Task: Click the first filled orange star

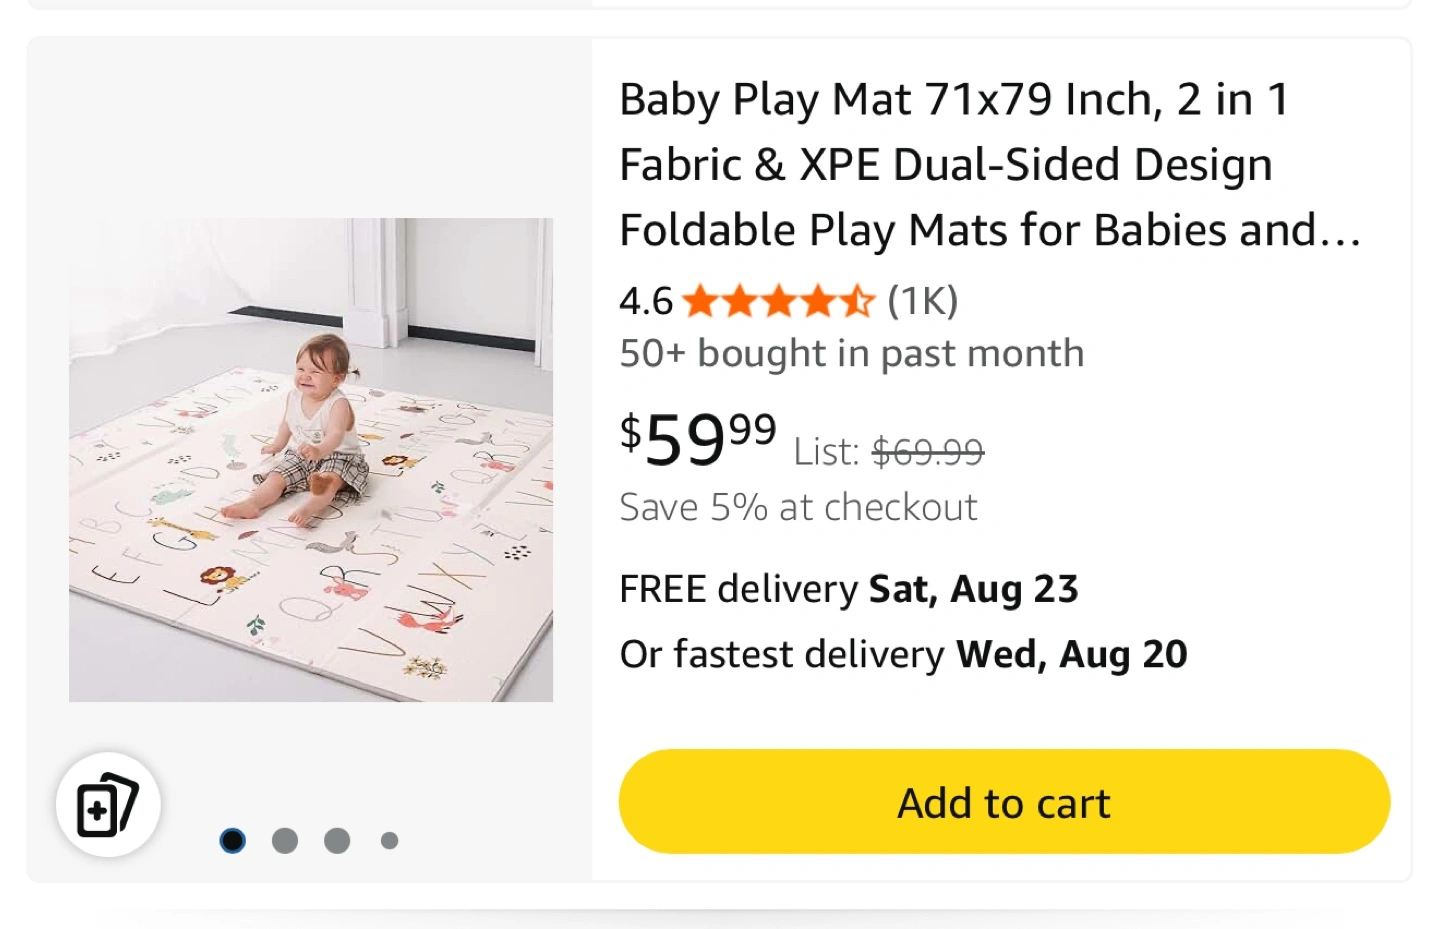Action: click(701, 300)
